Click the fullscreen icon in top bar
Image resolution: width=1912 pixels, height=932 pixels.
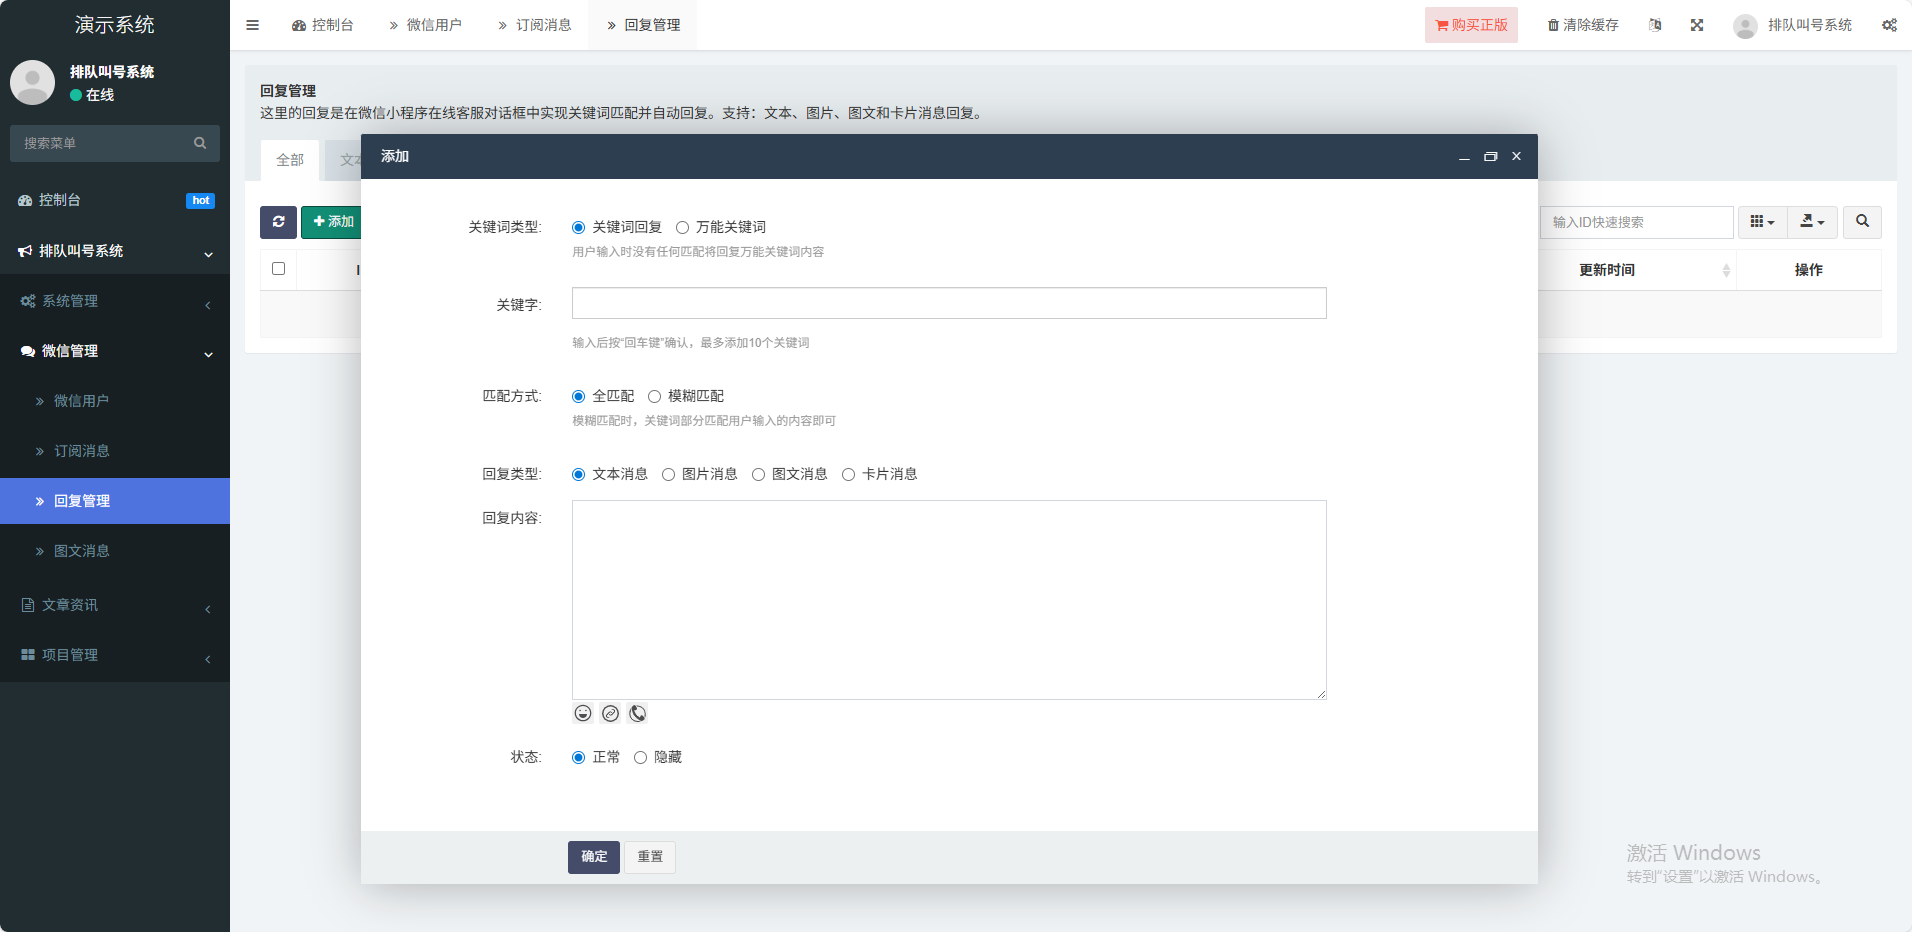[1697, 25]
